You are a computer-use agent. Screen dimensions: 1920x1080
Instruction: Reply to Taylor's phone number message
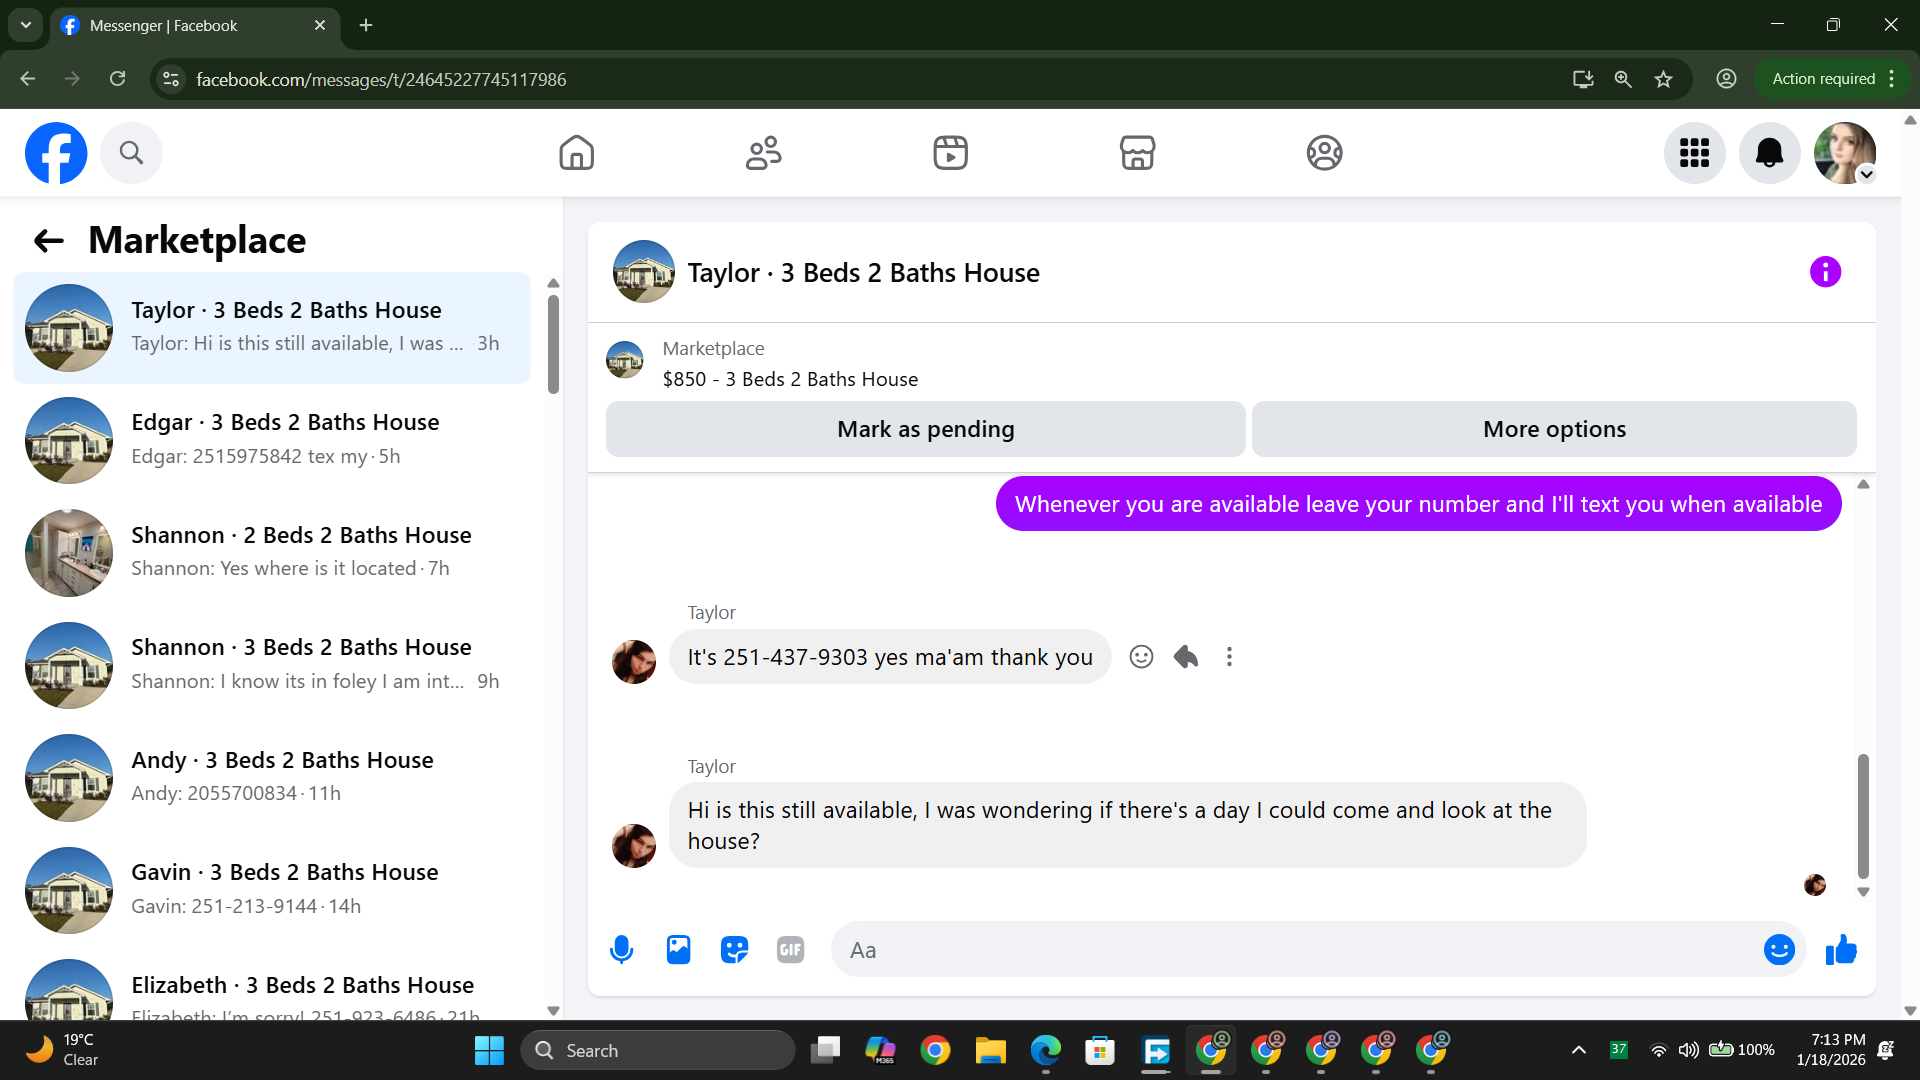[1186, 657]
